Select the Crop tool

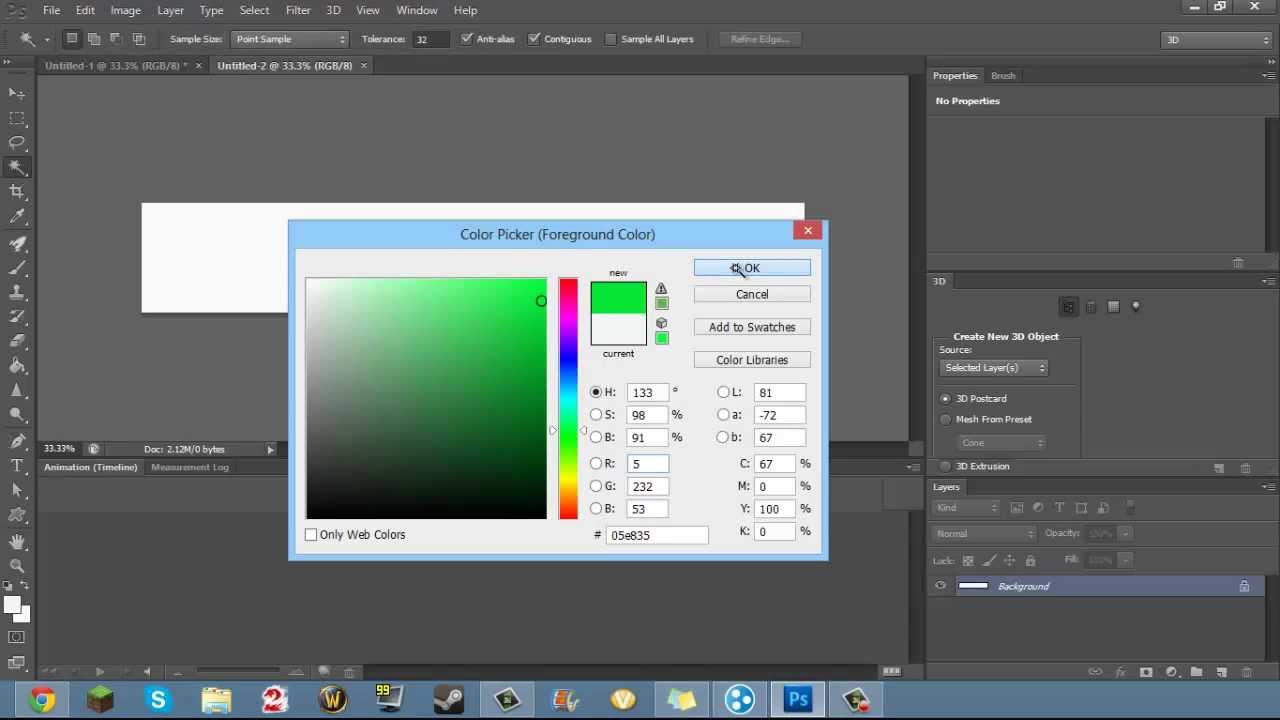(x=17, y=192)
